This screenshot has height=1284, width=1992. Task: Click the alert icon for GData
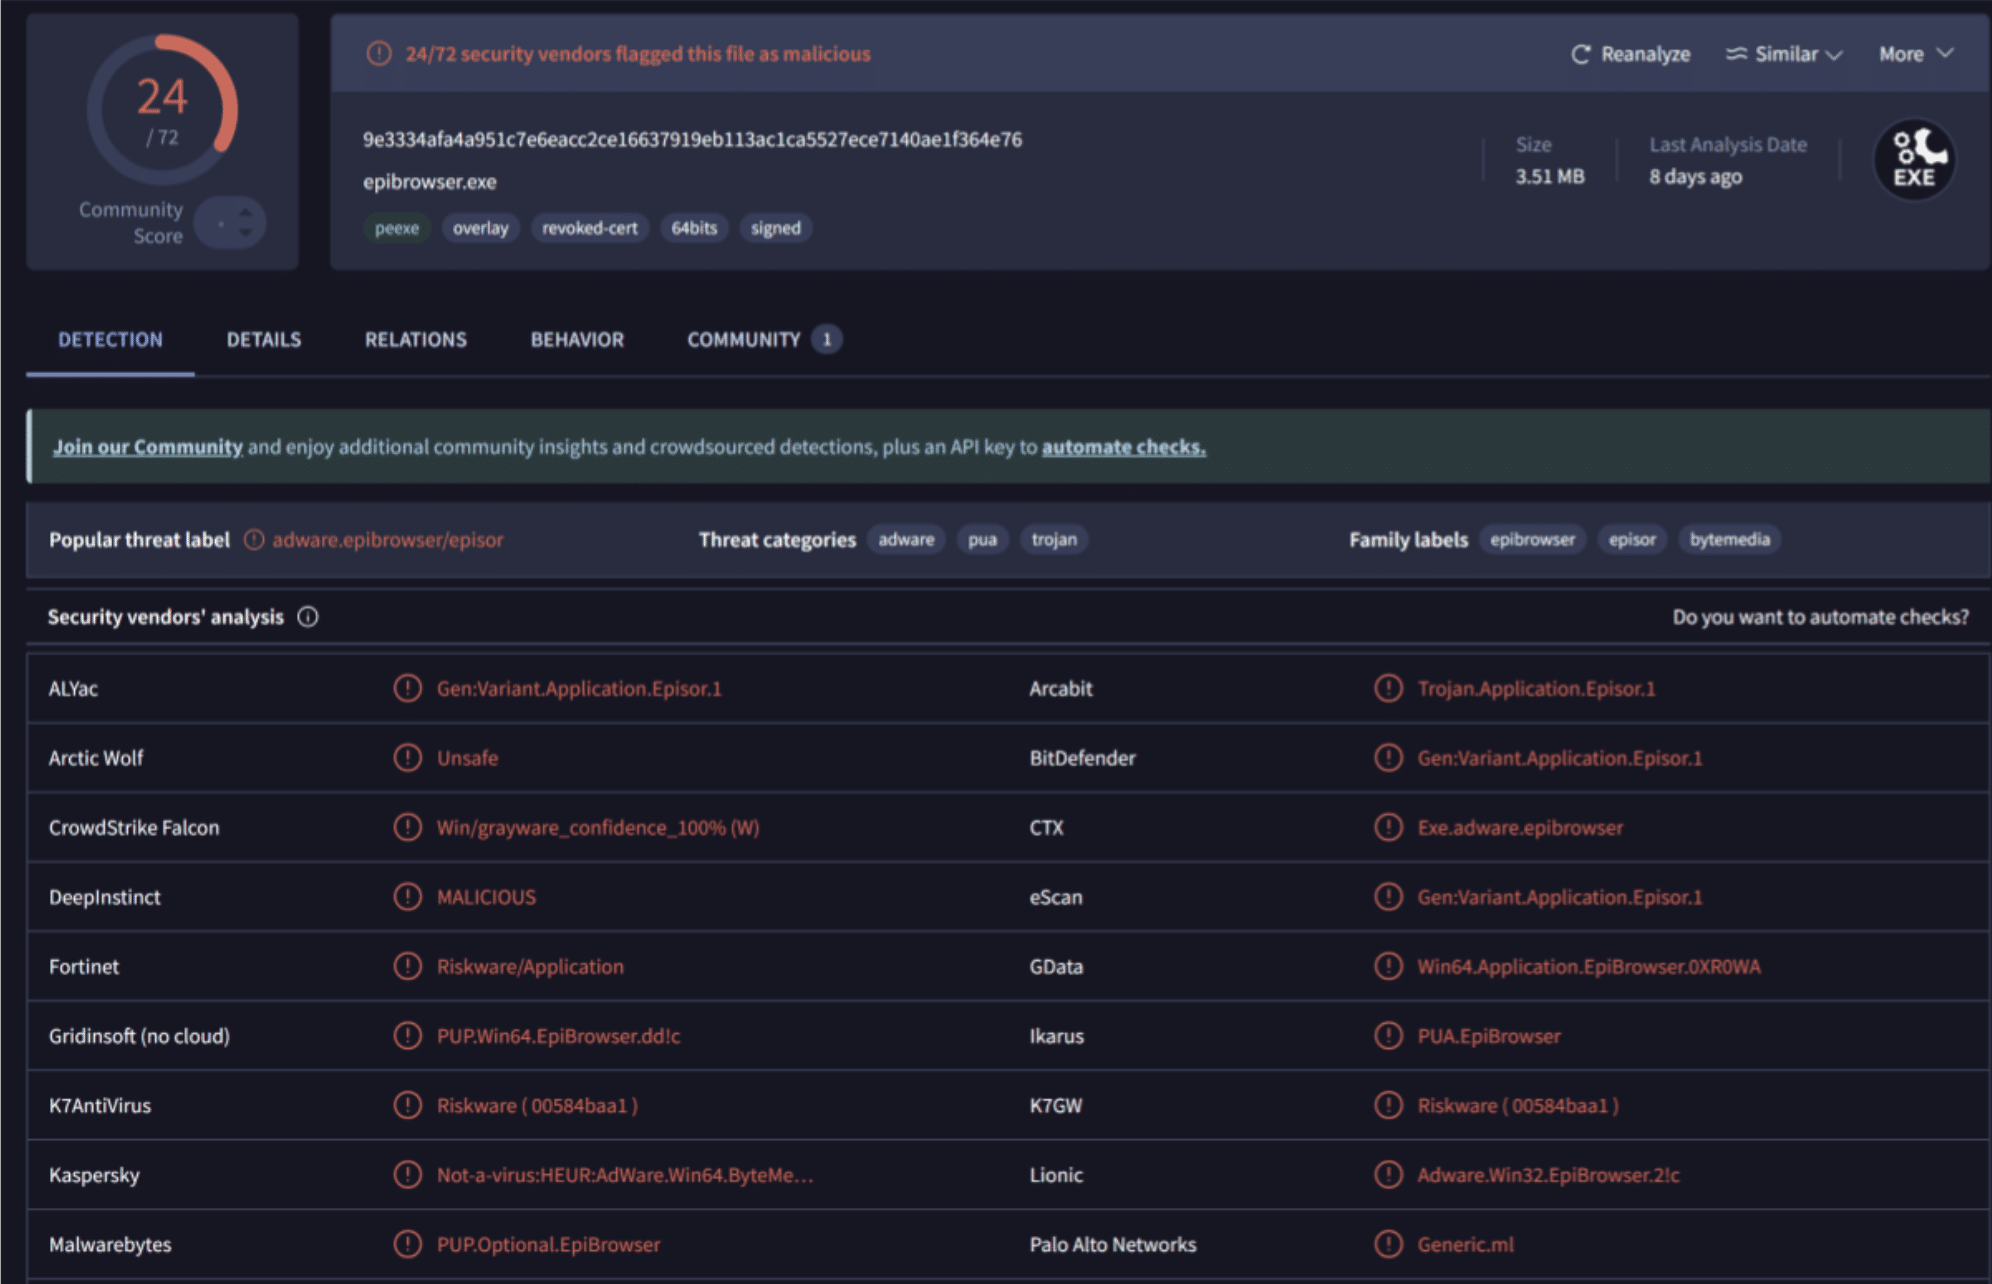pos(1388,966)
